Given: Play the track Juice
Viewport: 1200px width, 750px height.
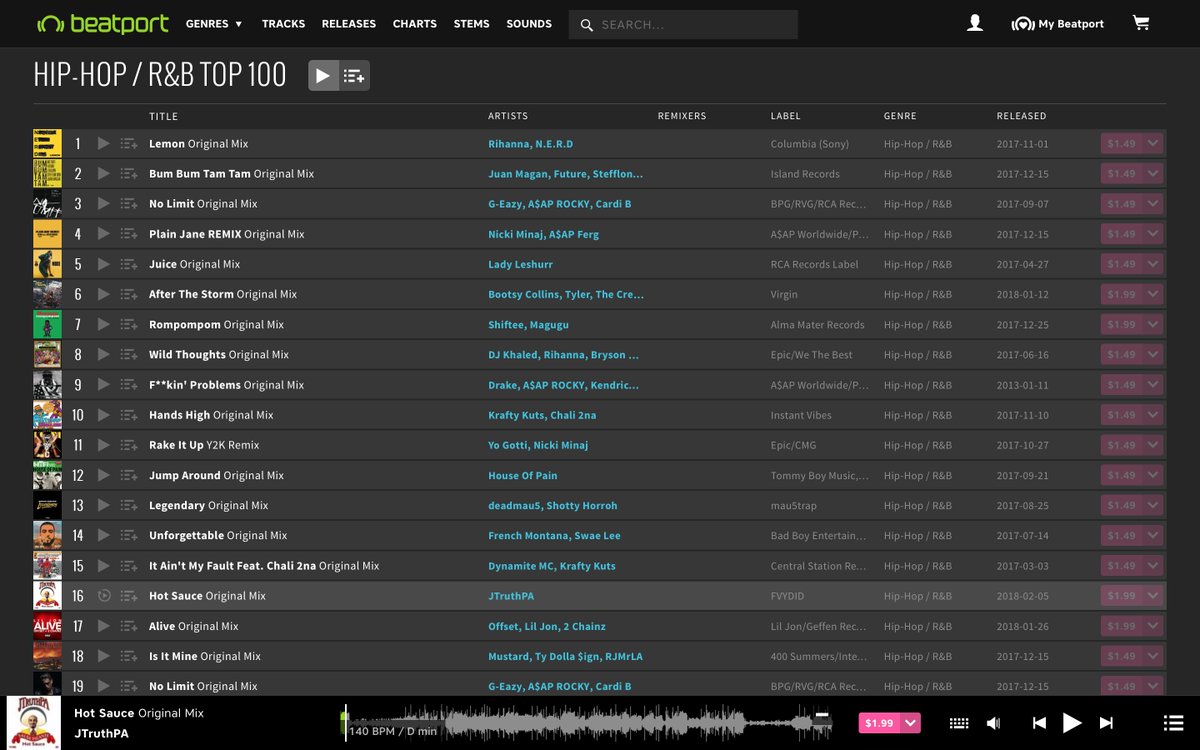Looking at the screenshot, I should click(x=104, y=264).
